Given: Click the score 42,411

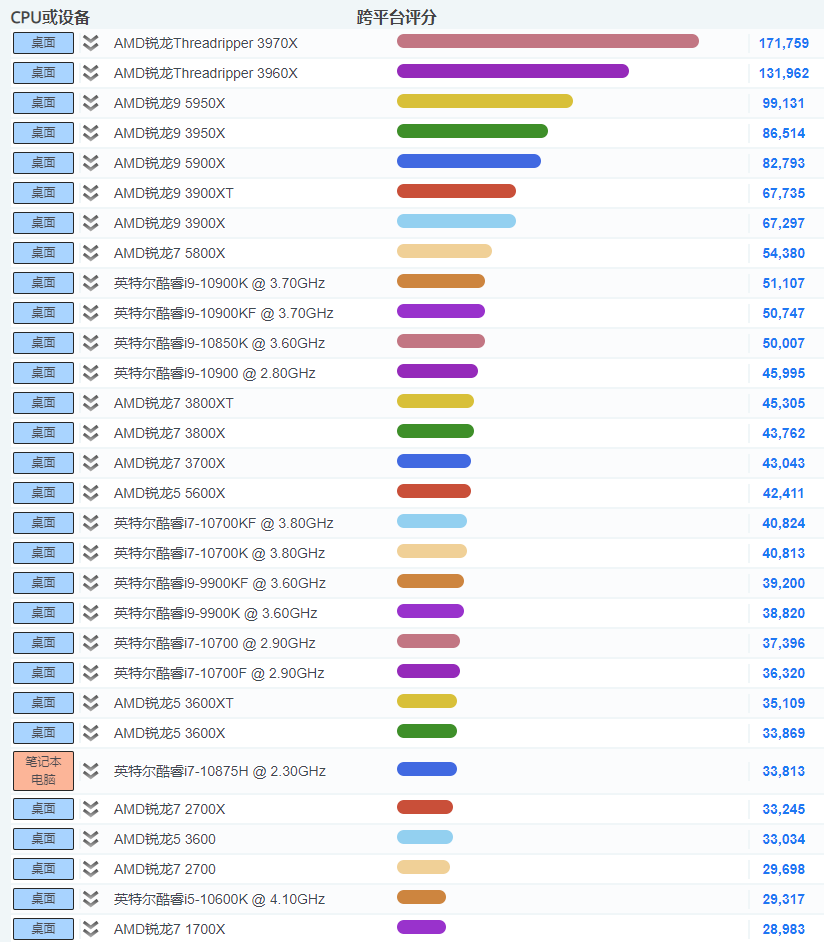Looking at the screenshot, I should 783,493.
